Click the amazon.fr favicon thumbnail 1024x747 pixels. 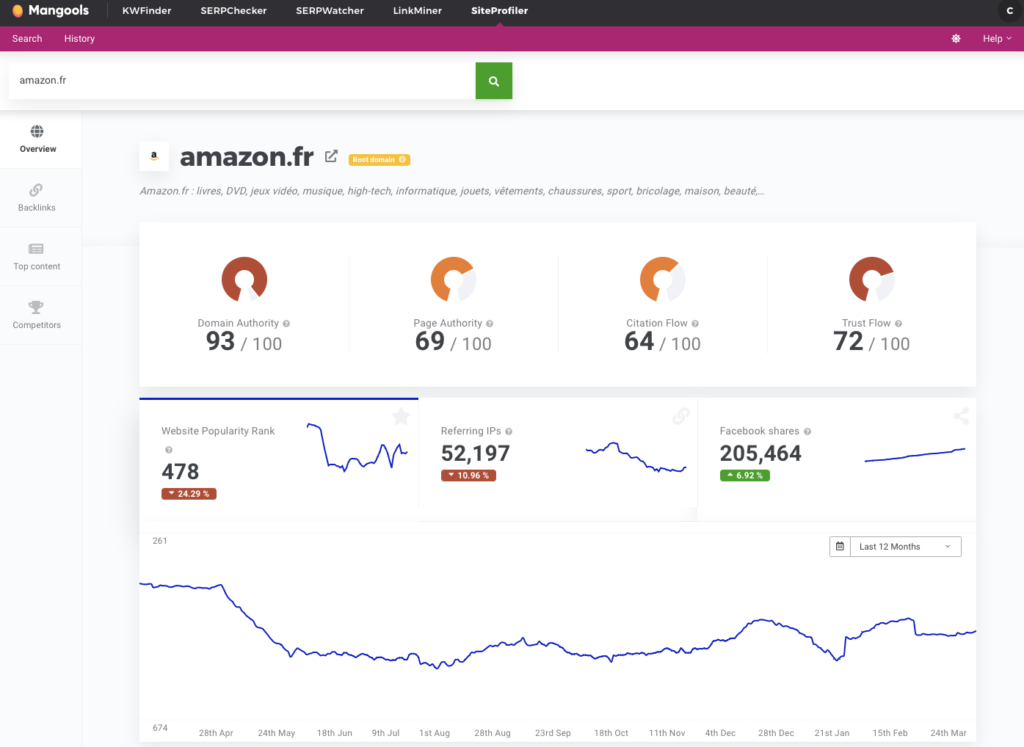(x=154, y=157)
